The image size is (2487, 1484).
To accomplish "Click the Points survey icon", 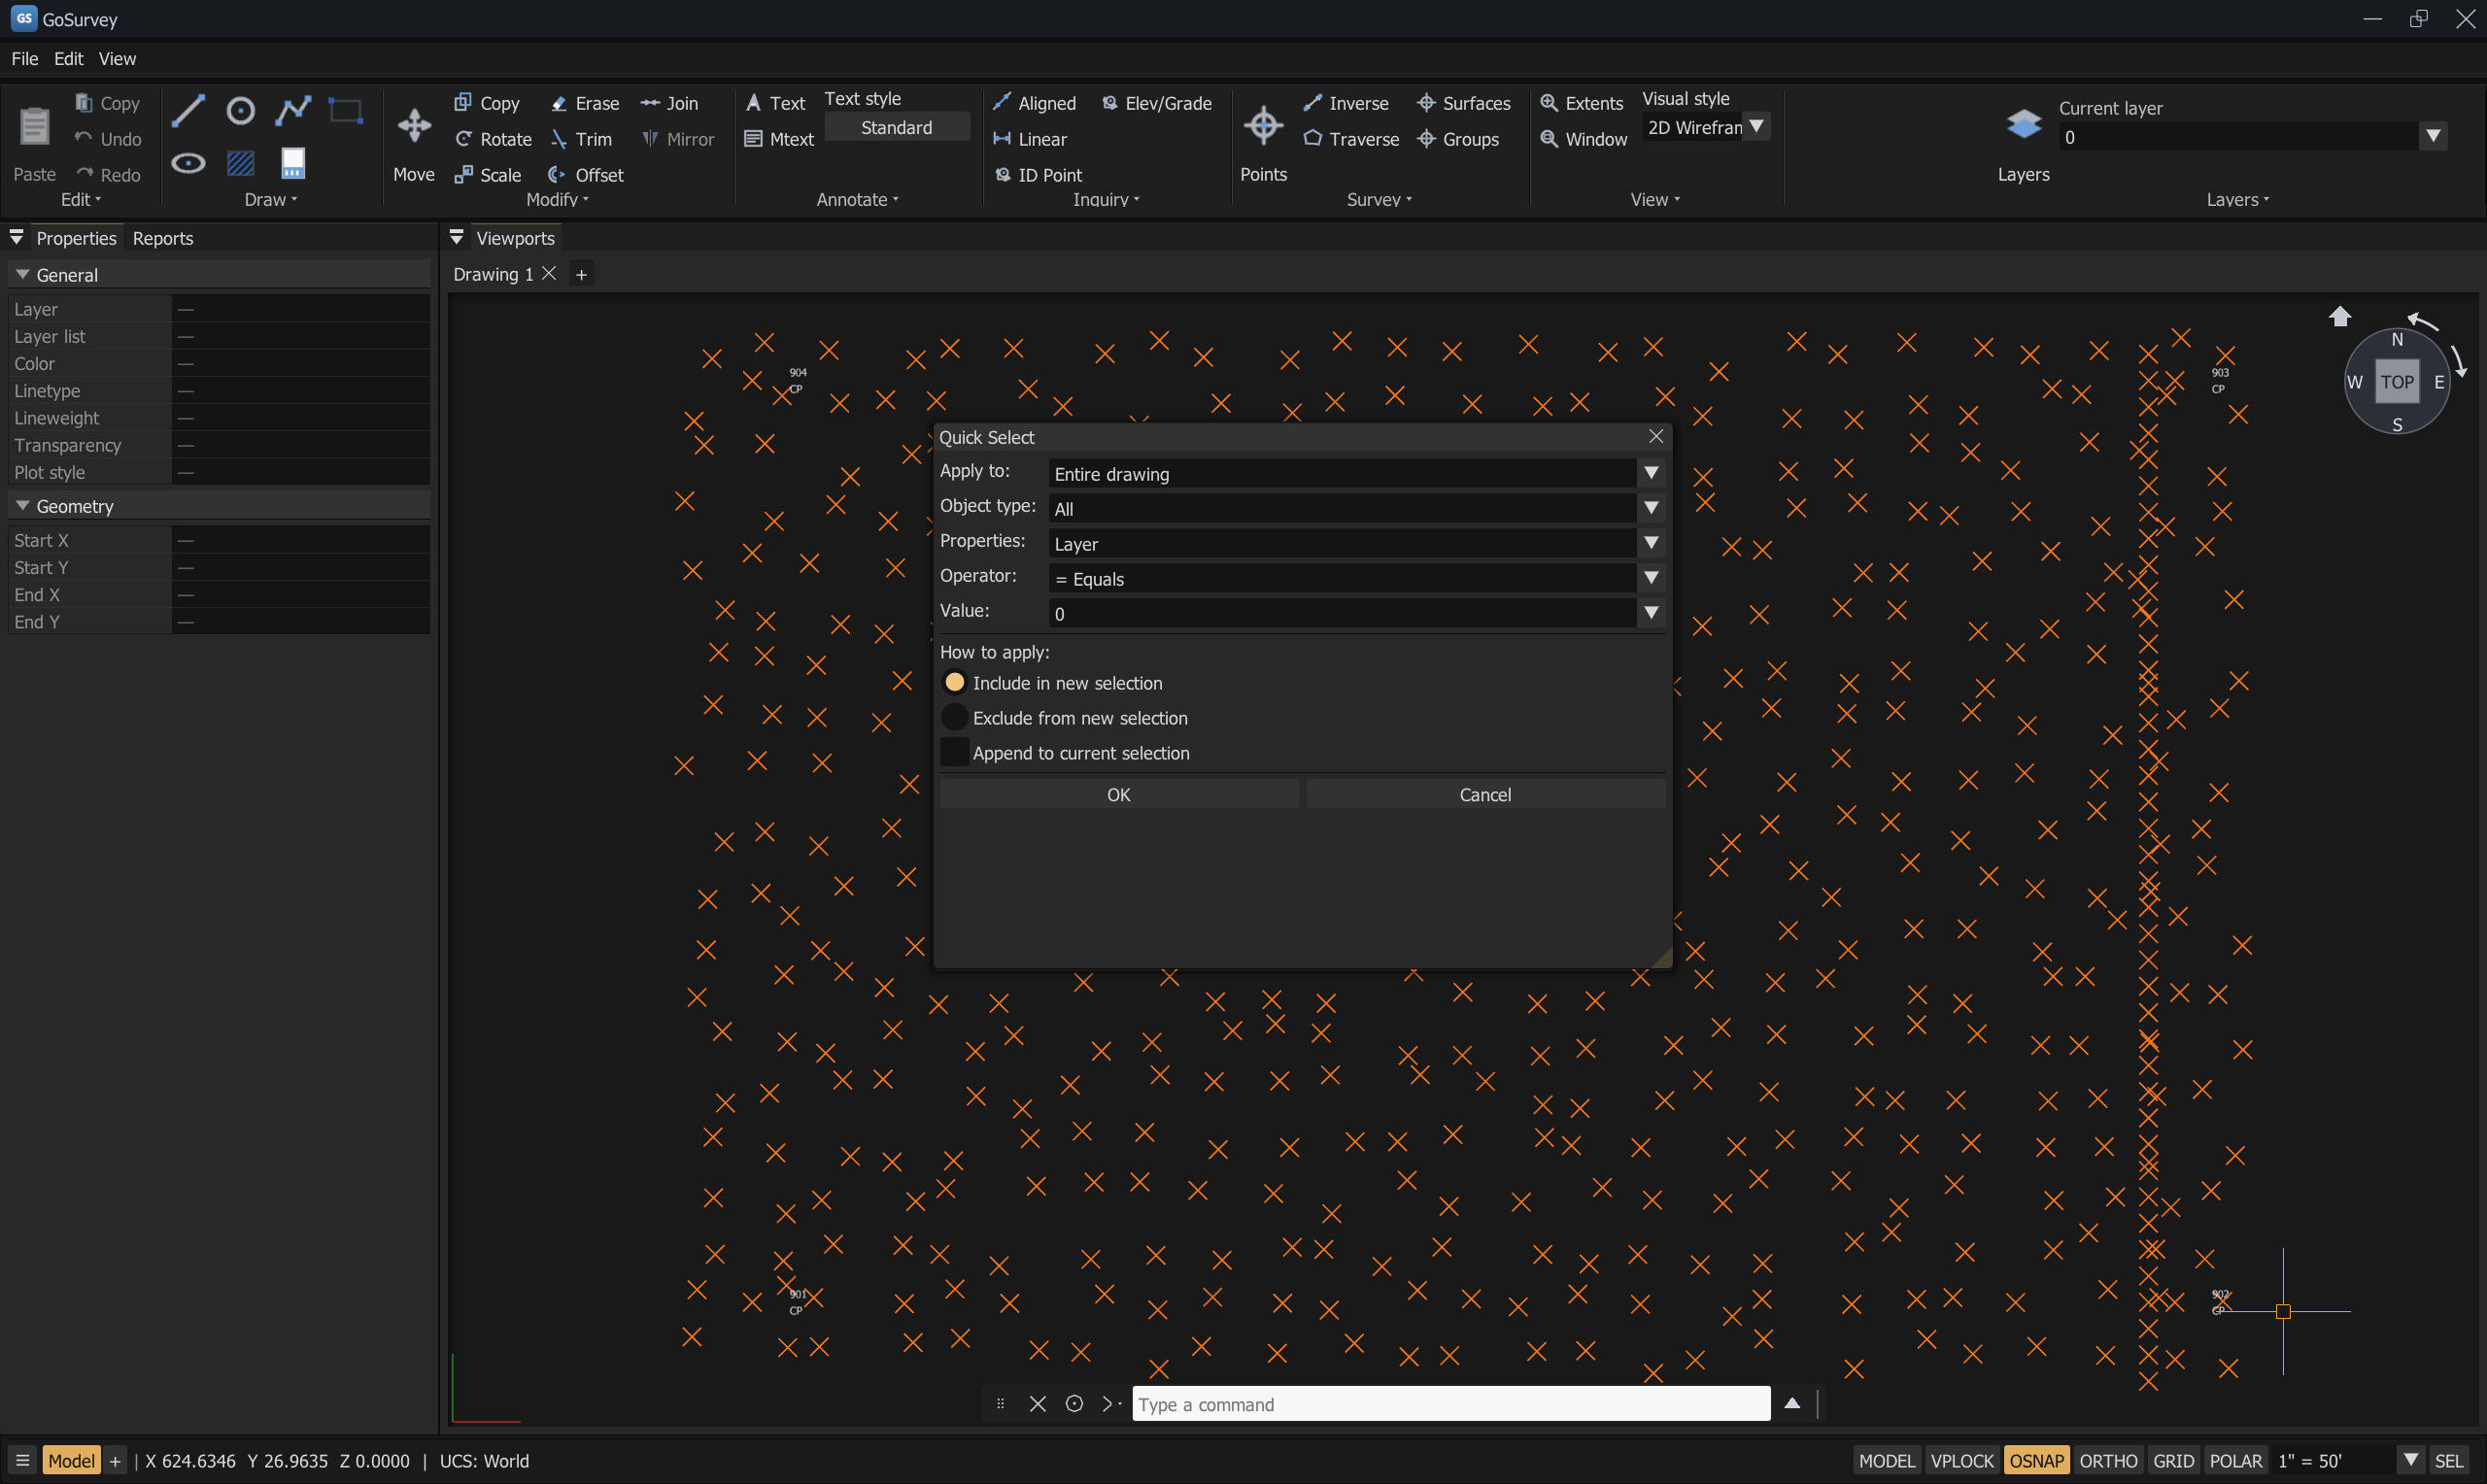I will [x=1263, y=126].
